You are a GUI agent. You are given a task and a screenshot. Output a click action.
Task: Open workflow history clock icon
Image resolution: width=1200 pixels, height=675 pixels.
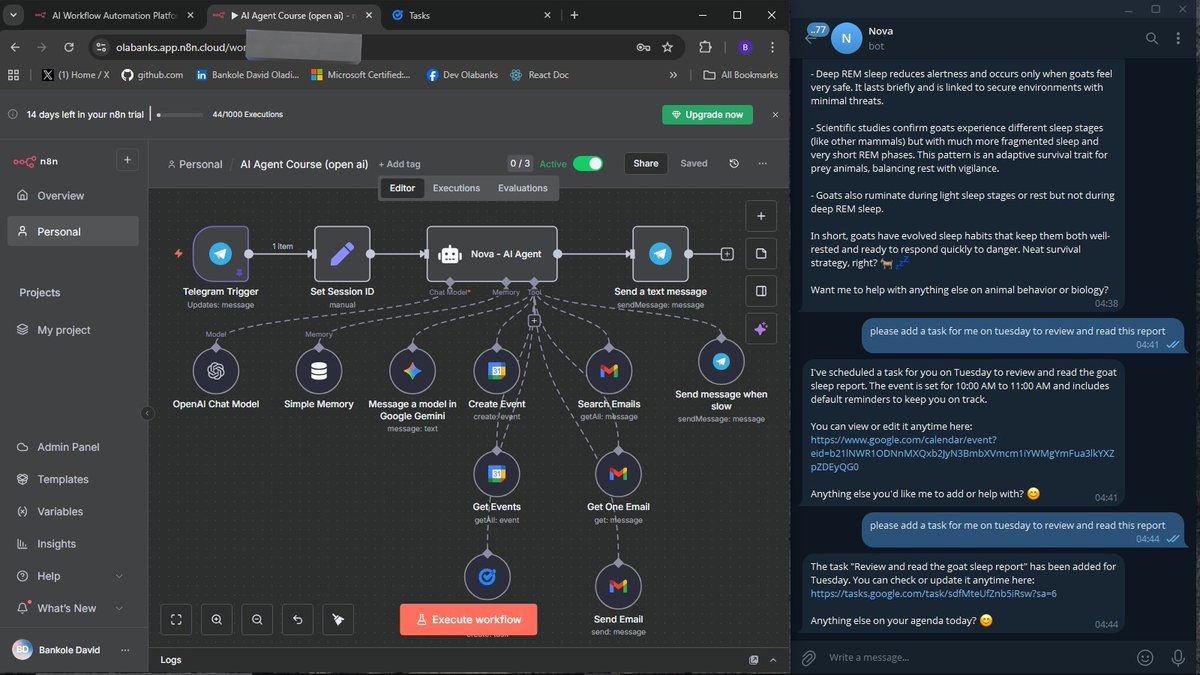pos(734,164)
